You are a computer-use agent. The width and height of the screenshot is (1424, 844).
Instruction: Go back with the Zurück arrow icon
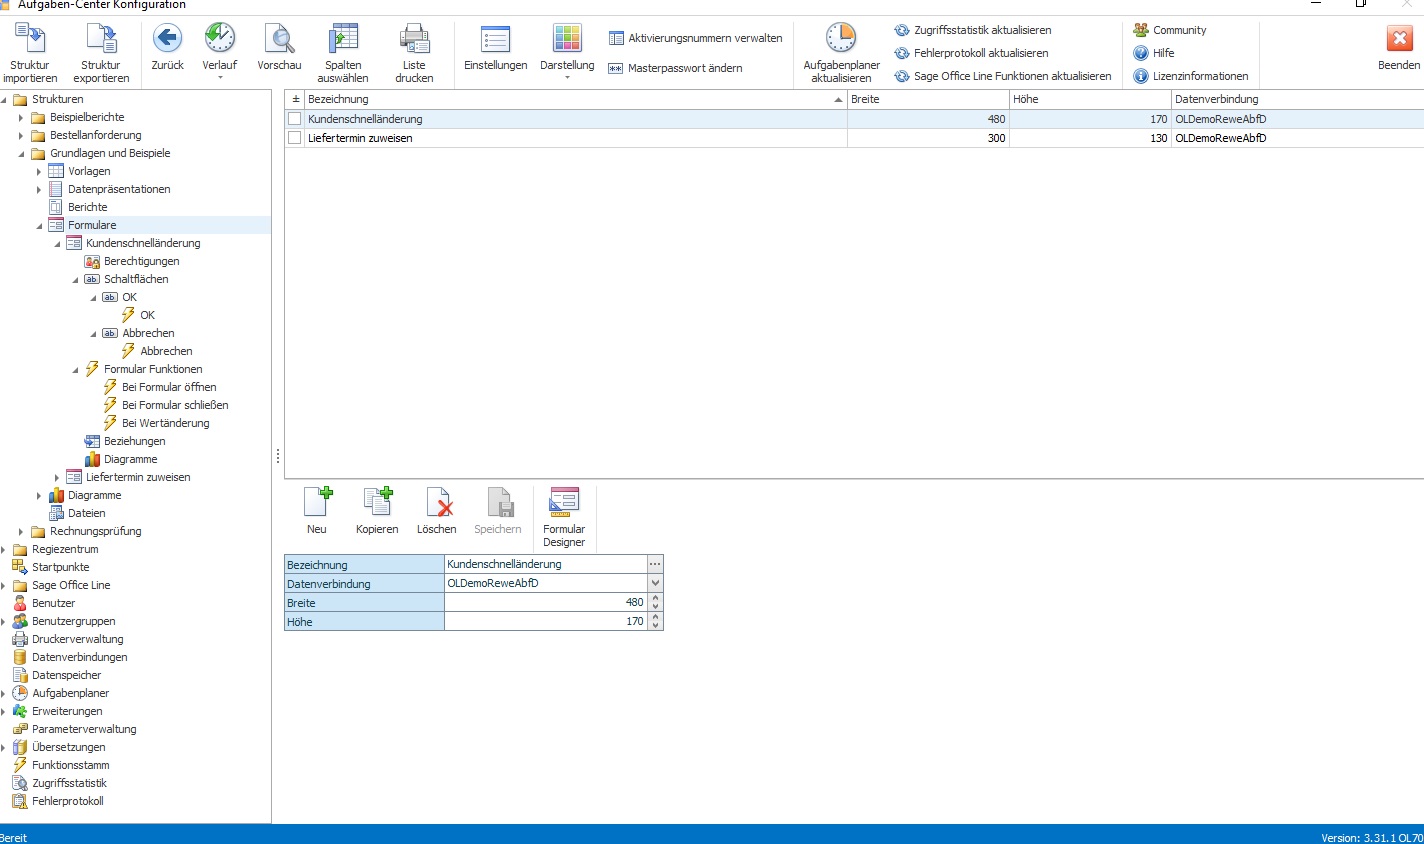pos(167,39)
